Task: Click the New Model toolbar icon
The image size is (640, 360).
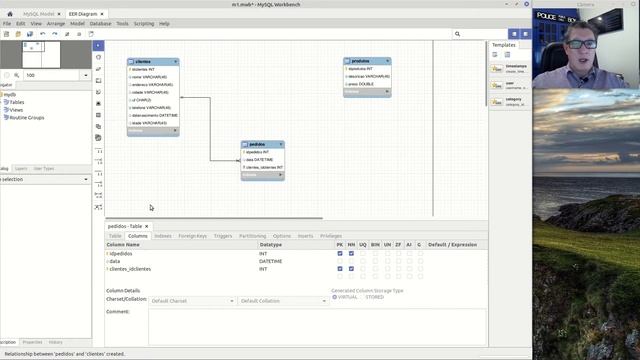Action: coord(6,34)
